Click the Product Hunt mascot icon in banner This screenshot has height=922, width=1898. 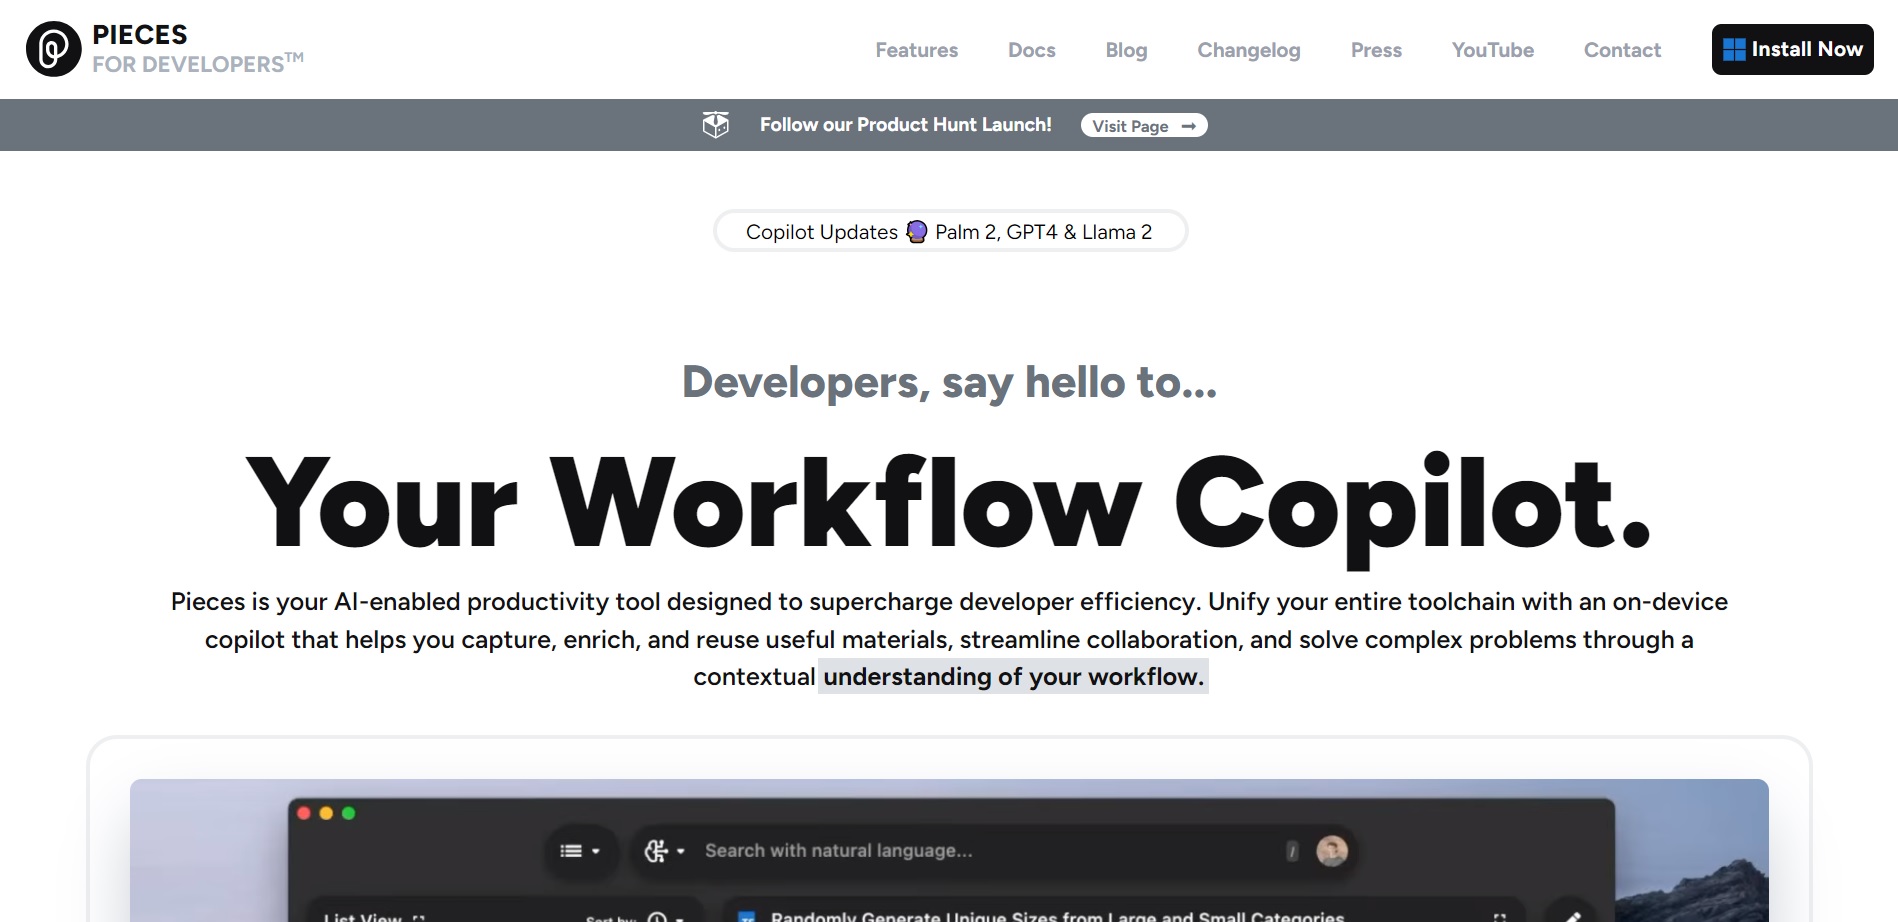pos(715,125)
